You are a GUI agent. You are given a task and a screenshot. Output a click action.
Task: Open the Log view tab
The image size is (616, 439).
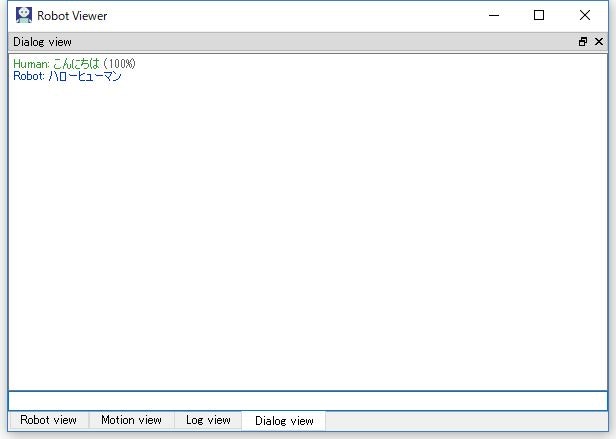coord(208,420)
